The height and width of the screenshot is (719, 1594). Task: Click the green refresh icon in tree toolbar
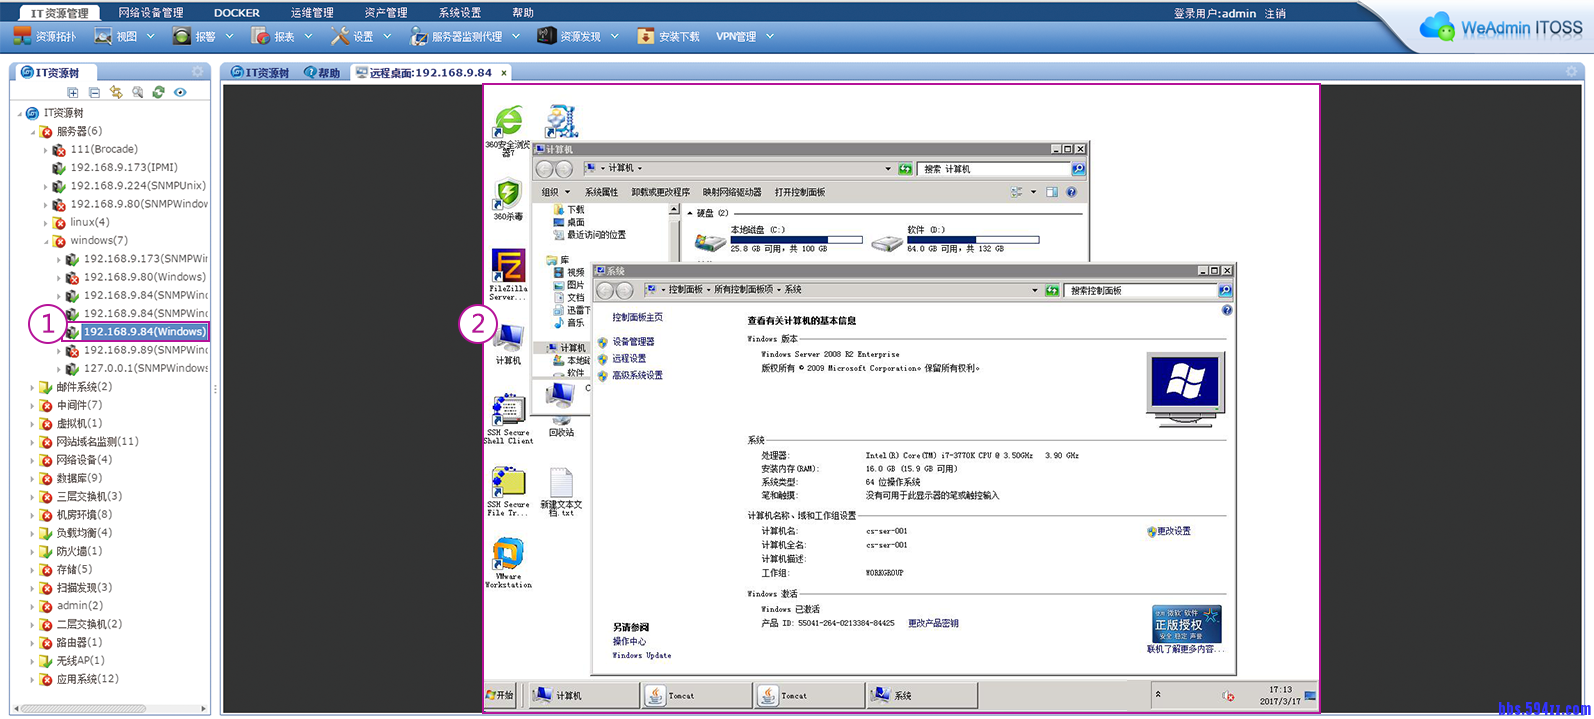tap(158, 92)
